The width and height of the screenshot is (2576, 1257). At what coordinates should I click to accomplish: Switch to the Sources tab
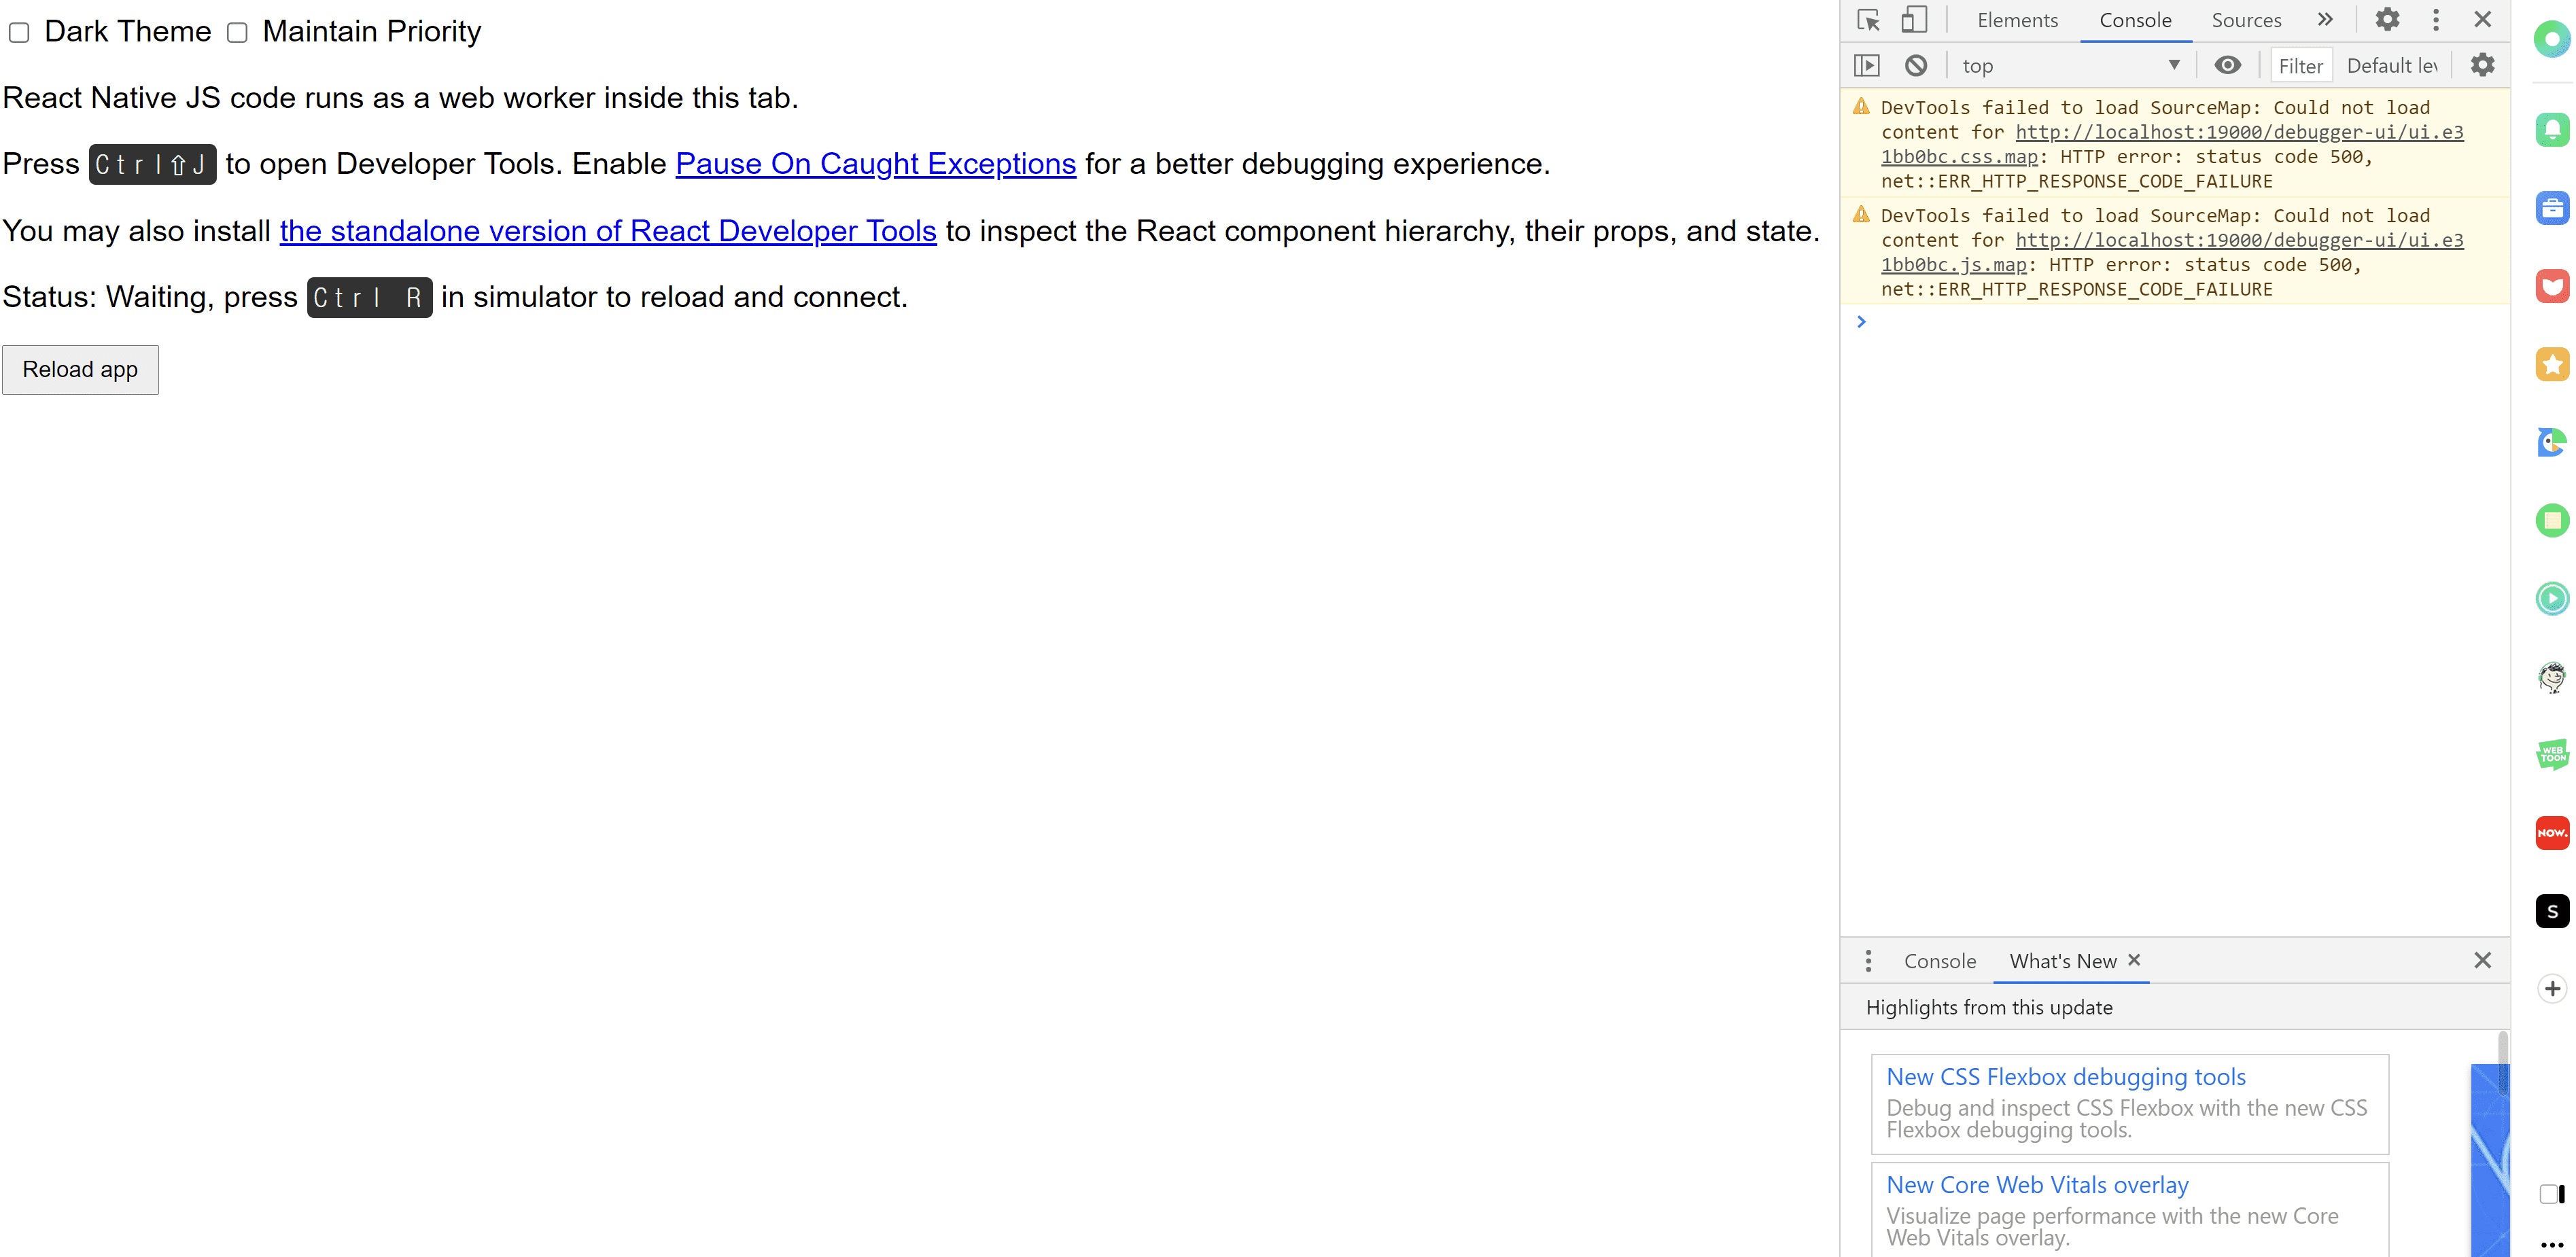point(2246,20)
